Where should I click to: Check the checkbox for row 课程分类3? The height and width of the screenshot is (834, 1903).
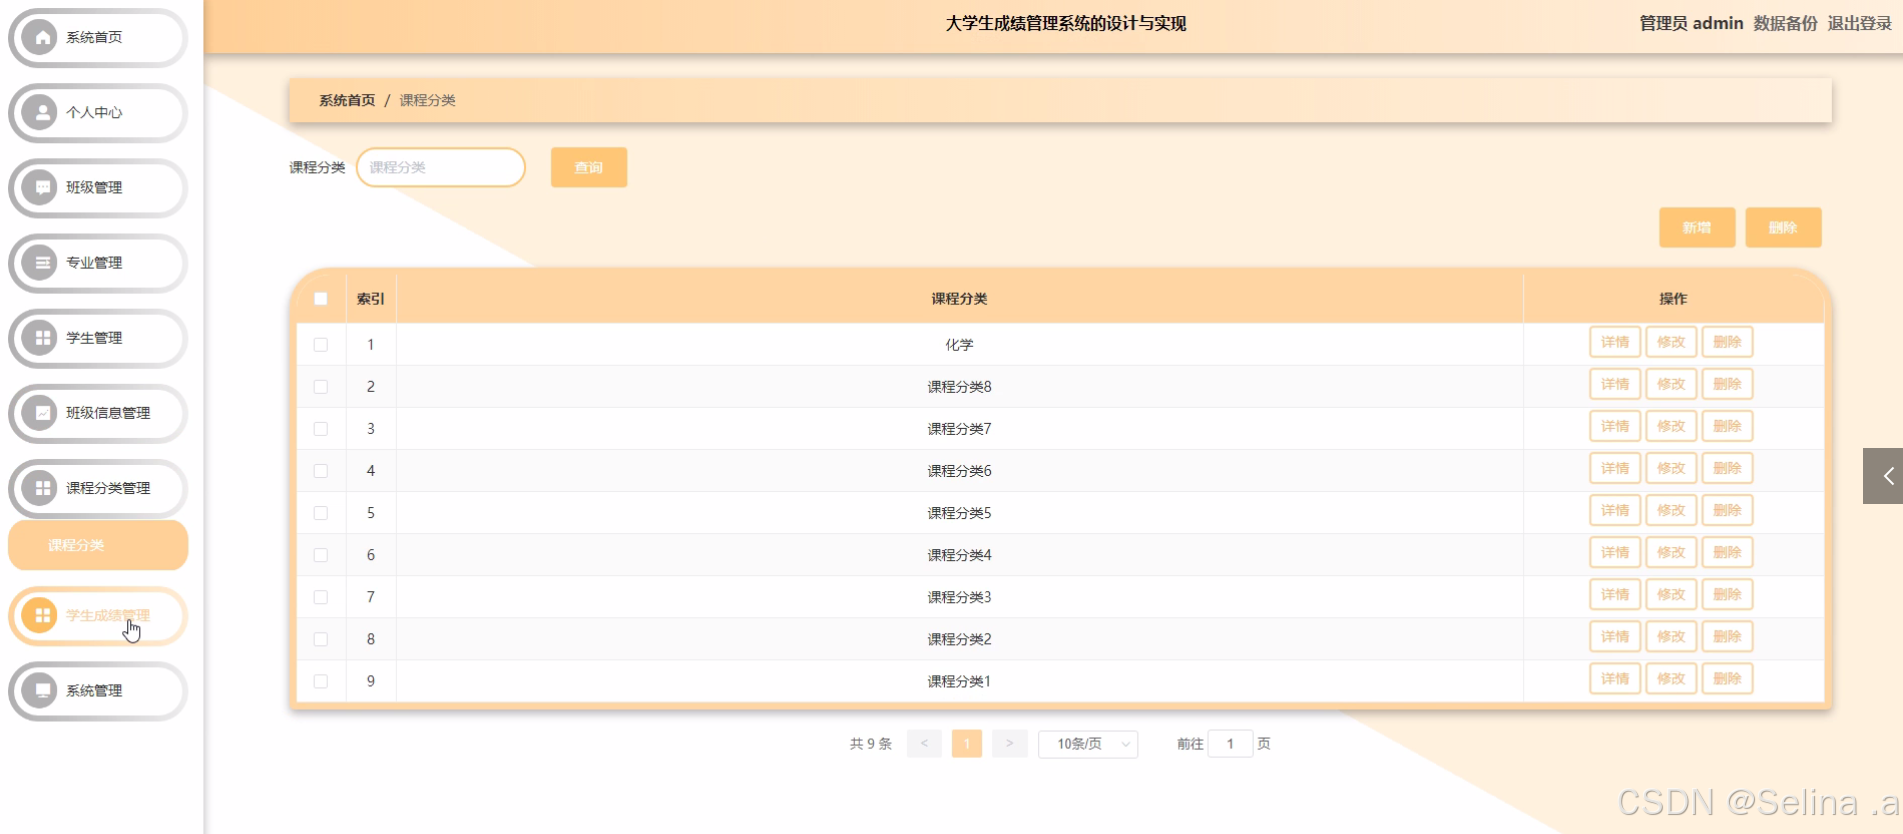(x=321, y=597)
